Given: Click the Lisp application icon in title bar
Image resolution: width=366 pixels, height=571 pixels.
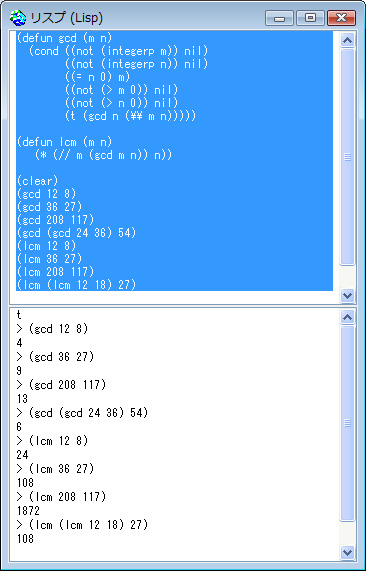Looking at the screenshot, I should [18, 18].
